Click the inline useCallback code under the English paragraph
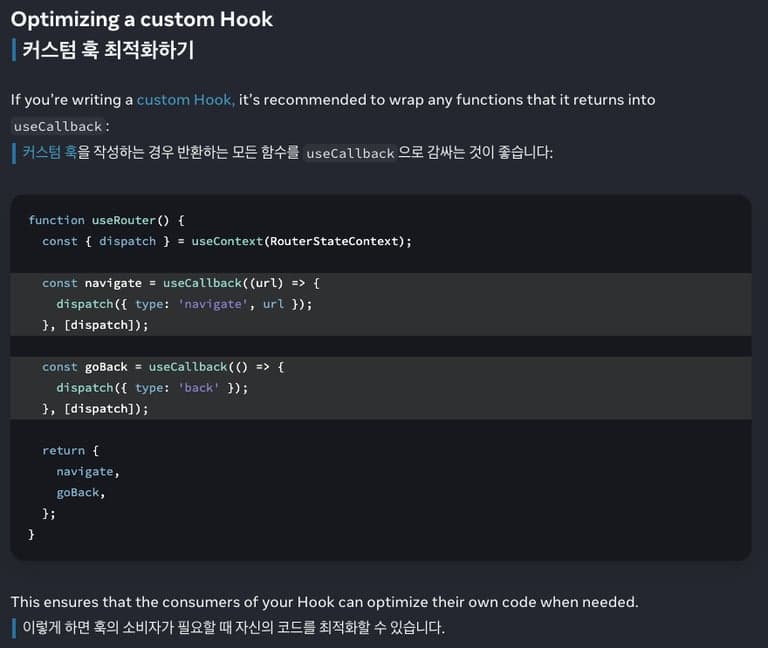 [x=58, y=127]
